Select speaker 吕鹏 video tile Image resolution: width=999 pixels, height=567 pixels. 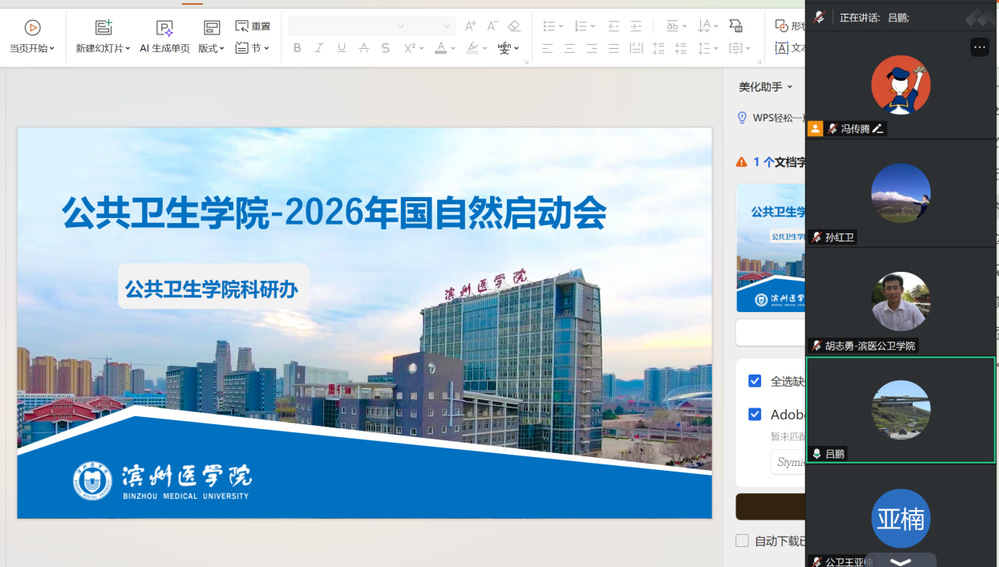click(901, 410)
